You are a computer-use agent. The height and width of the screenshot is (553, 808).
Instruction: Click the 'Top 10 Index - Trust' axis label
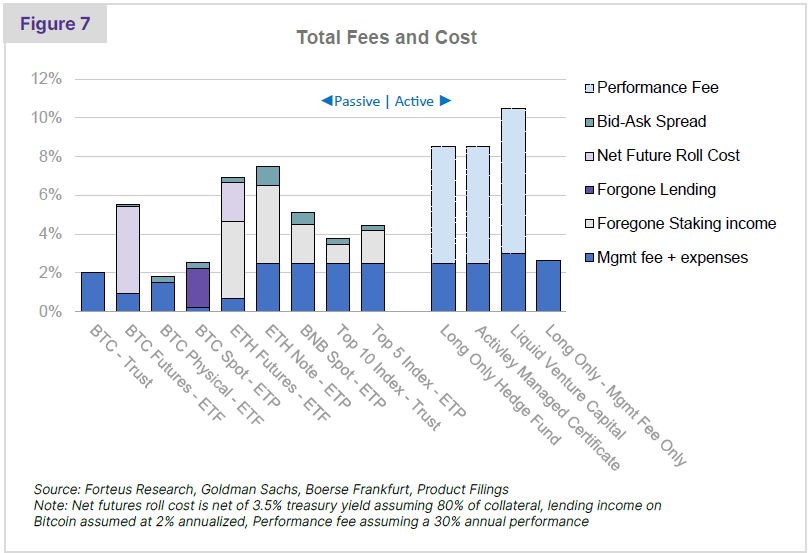[x=388, y=377]
